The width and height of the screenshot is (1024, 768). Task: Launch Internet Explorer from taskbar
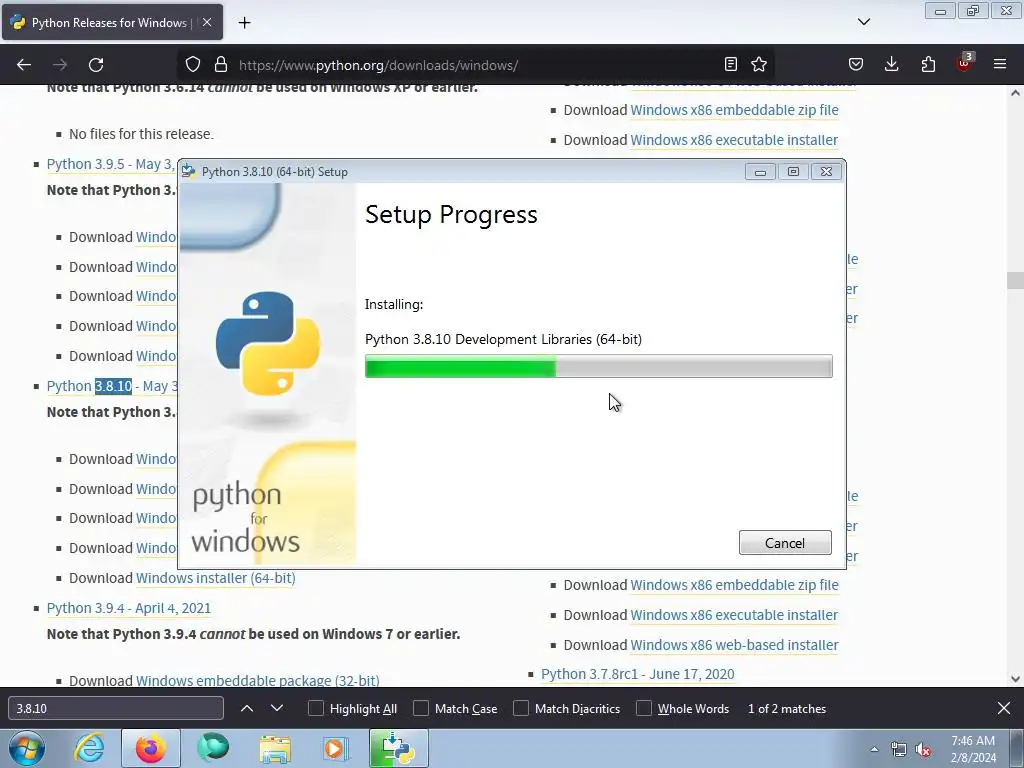[89, 748]
